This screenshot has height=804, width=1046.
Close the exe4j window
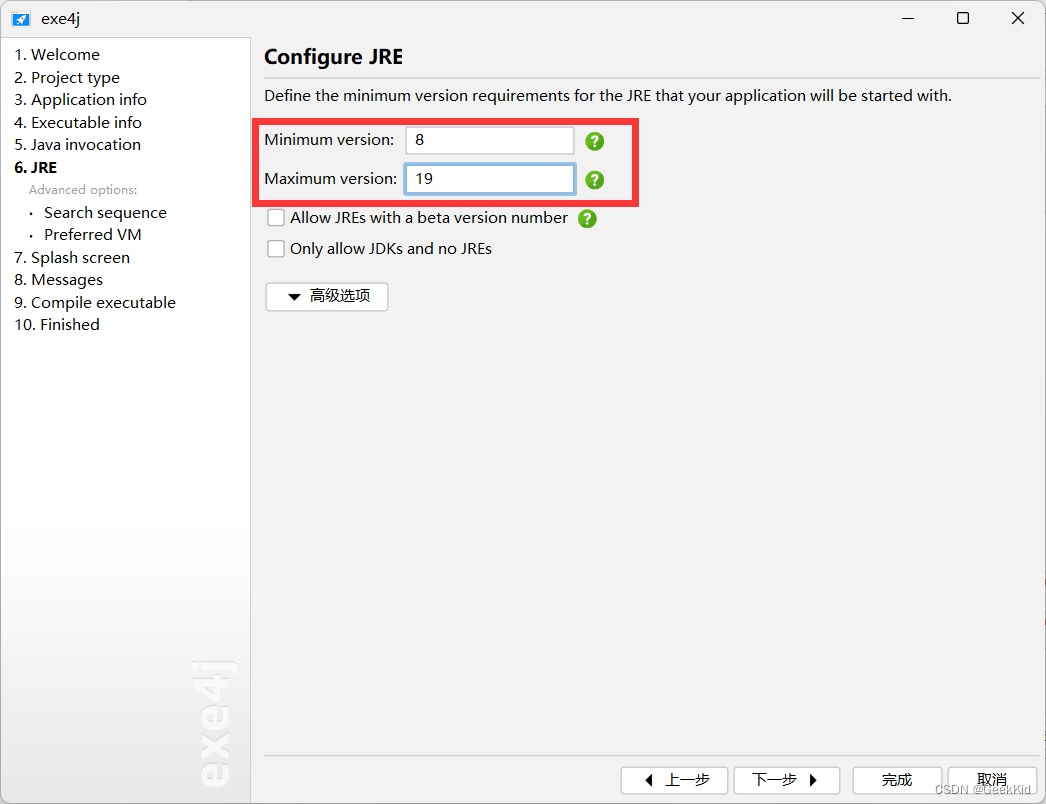pos(1017,19)
